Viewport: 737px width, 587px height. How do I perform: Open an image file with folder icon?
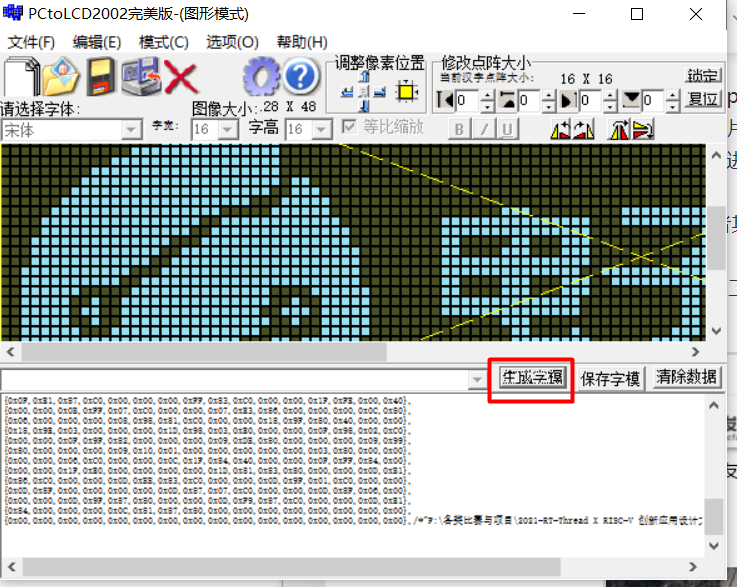(x=61, y=76)
